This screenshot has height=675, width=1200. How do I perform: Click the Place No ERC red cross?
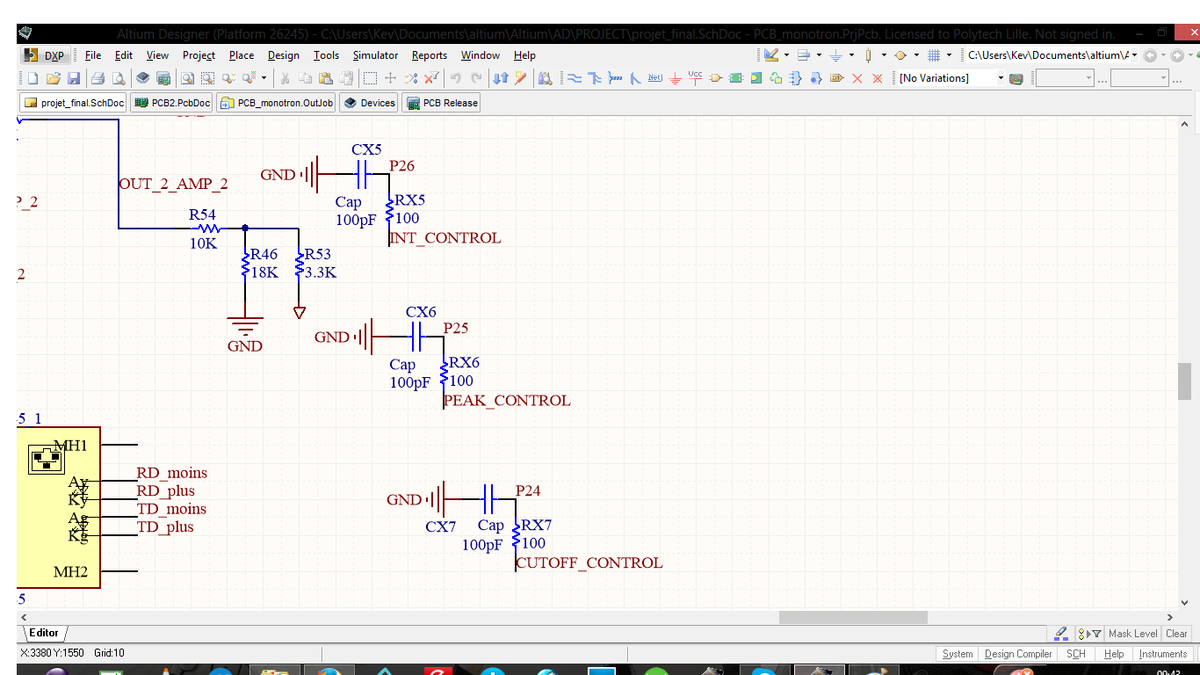[859, 78]
